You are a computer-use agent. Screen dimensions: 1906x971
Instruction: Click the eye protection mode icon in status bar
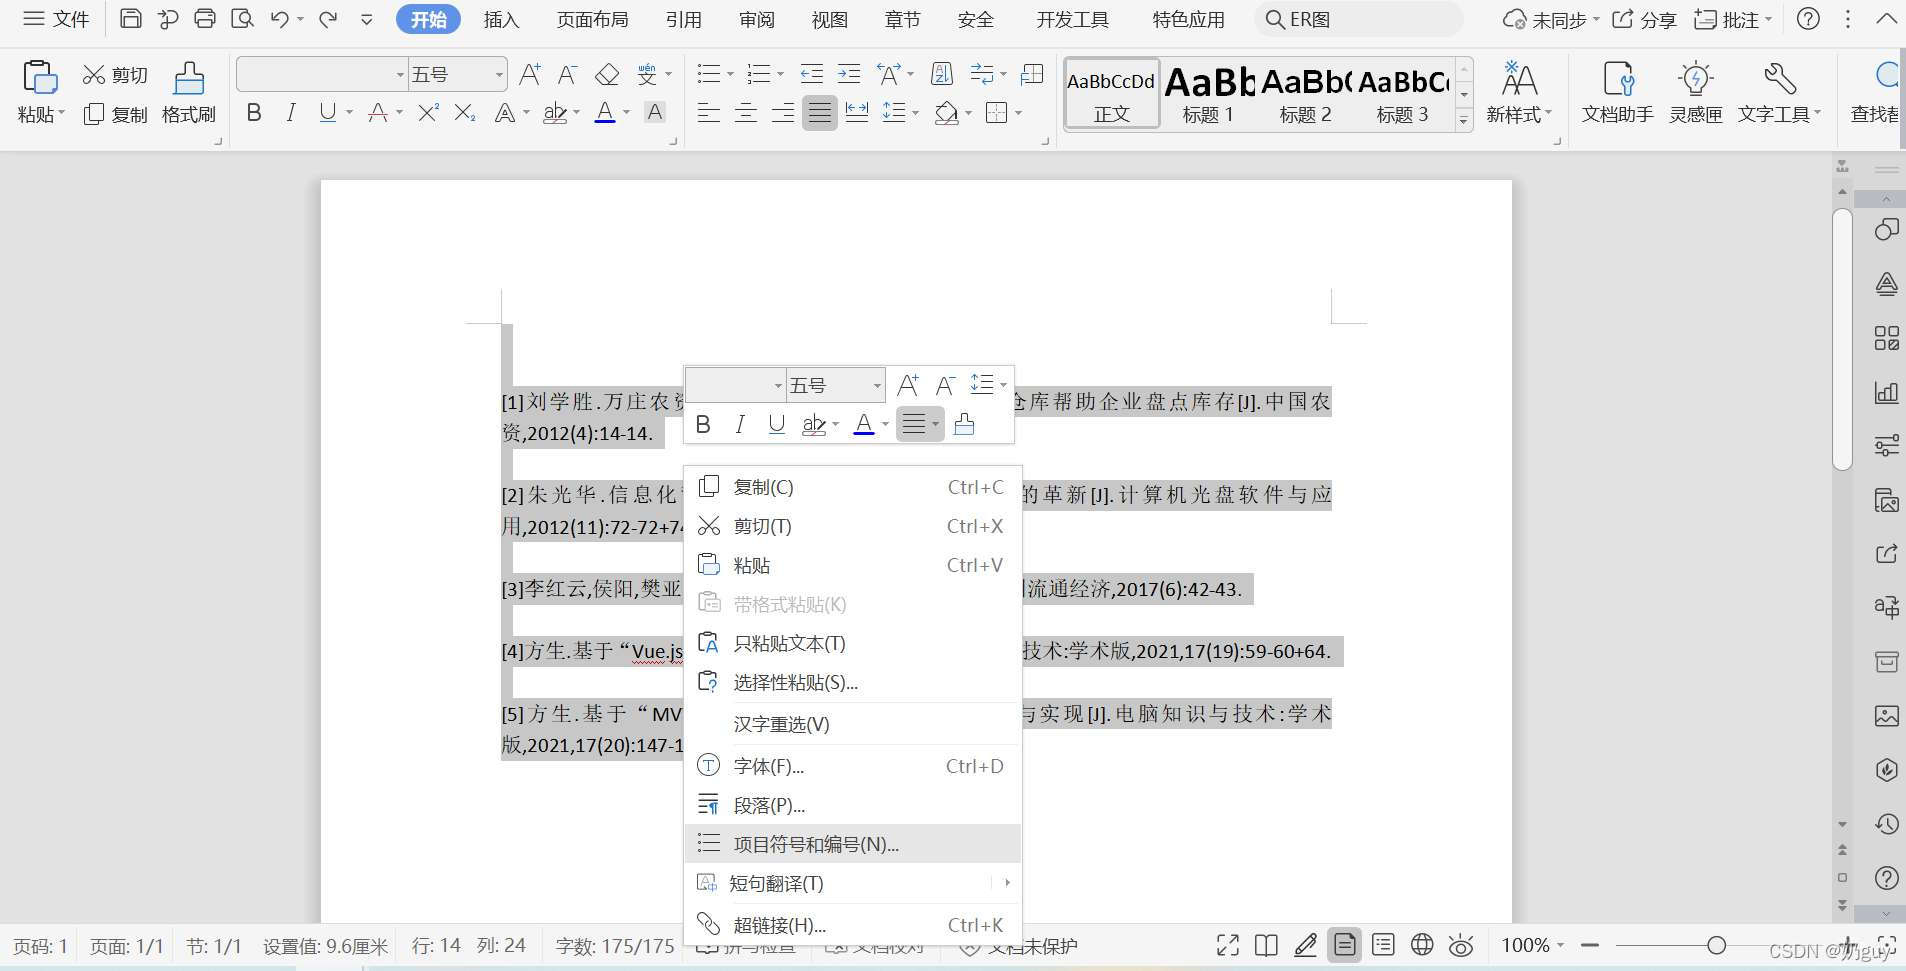(1461, 945)
